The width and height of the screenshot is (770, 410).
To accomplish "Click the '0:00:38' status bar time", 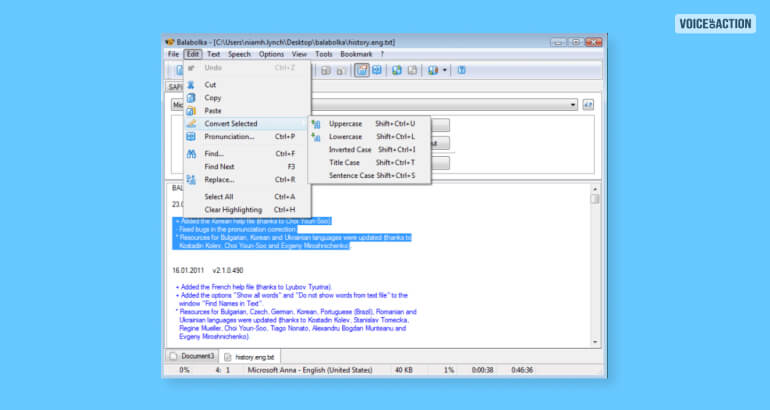I will [482, 370].
